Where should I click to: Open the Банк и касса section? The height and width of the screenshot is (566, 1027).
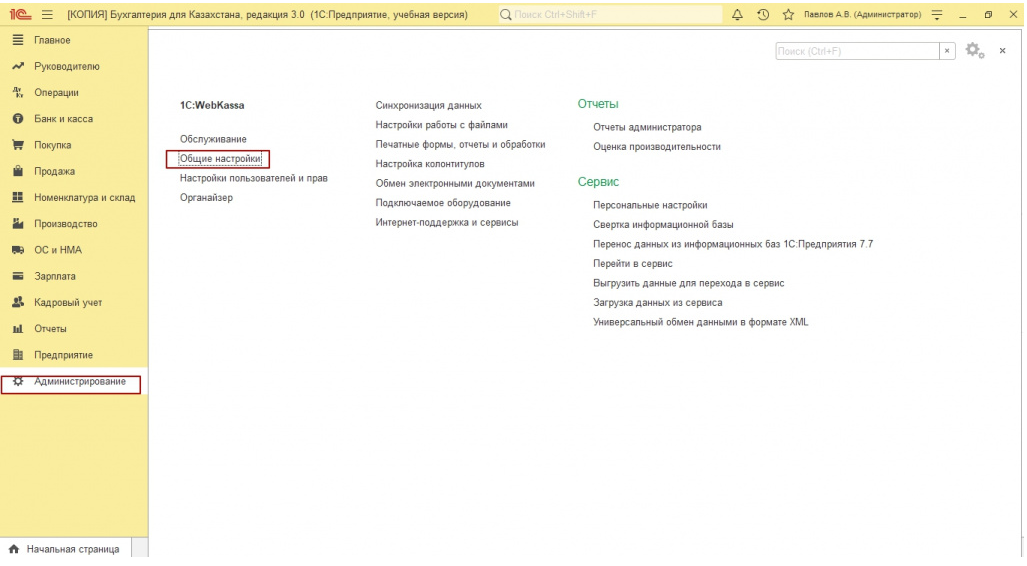coord(63,119)
